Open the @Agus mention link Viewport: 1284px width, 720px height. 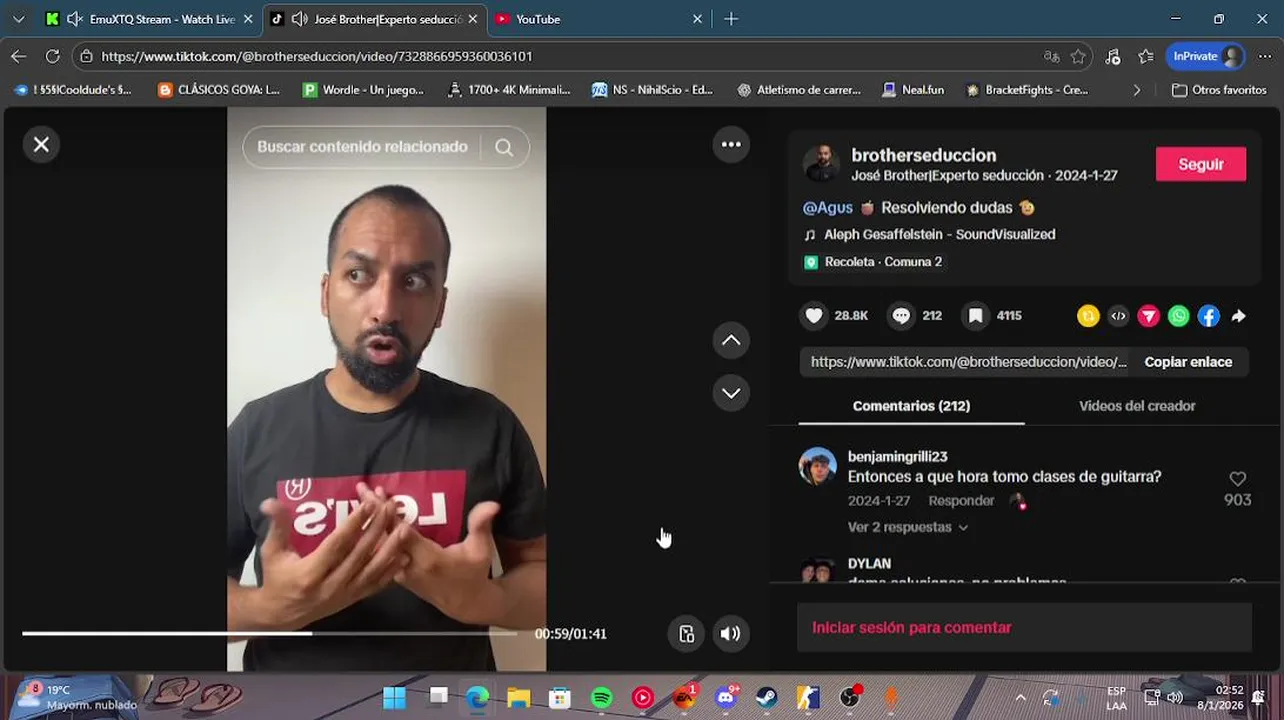827,208
